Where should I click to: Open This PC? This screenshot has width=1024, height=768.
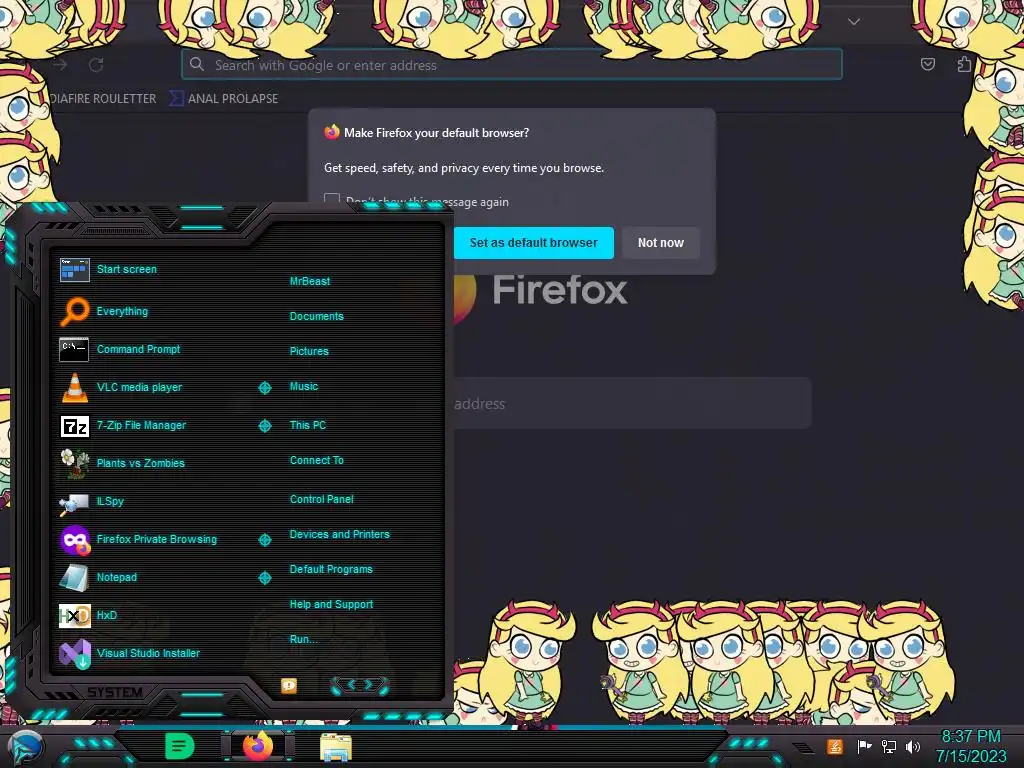coord(308,424)
